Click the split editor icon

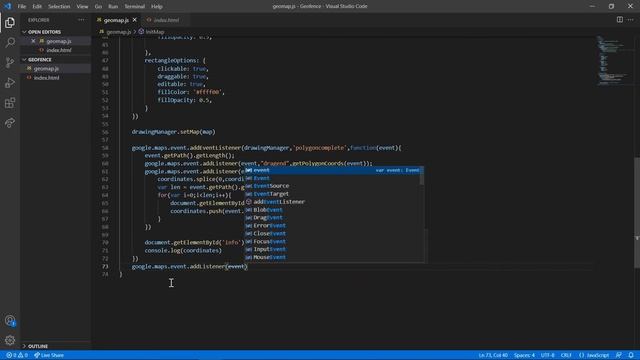620,20
